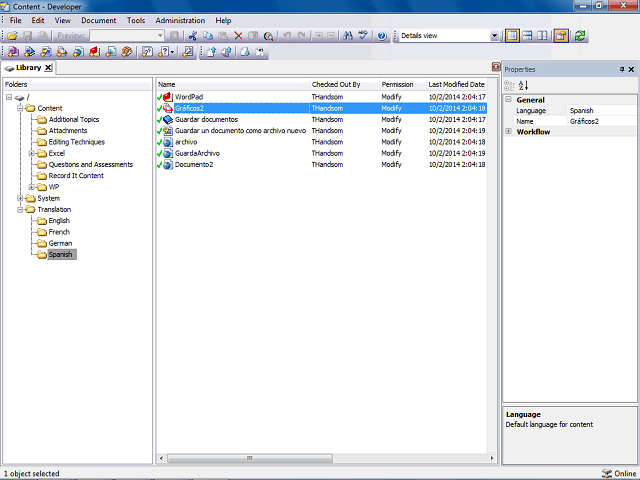Viewport: 640px width, 480px height.
Task: Run spell check with the ABC icon
Action: click(x=363, y=36)
